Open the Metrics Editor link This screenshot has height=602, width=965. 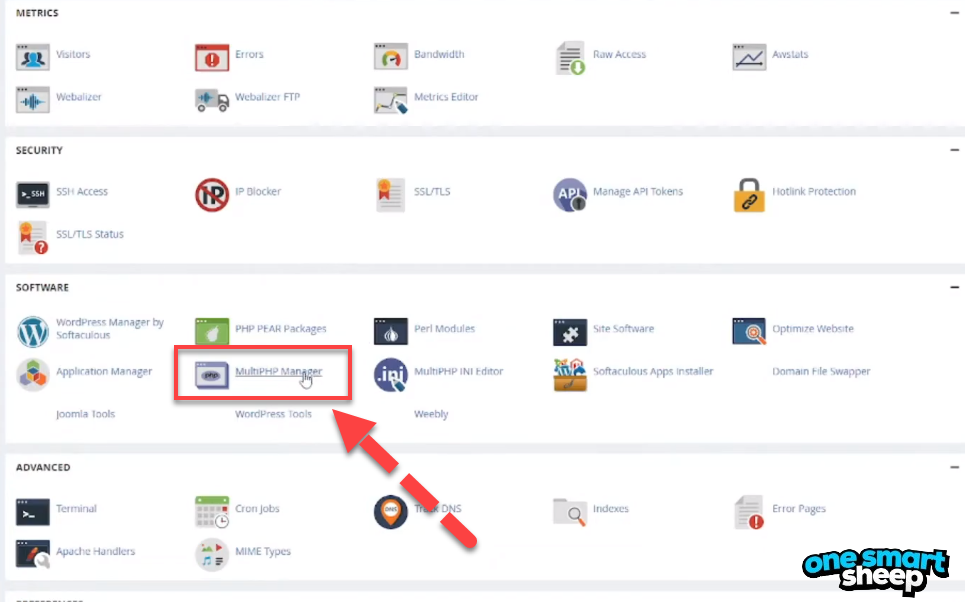pyautogui.click(x=446, y=97)
